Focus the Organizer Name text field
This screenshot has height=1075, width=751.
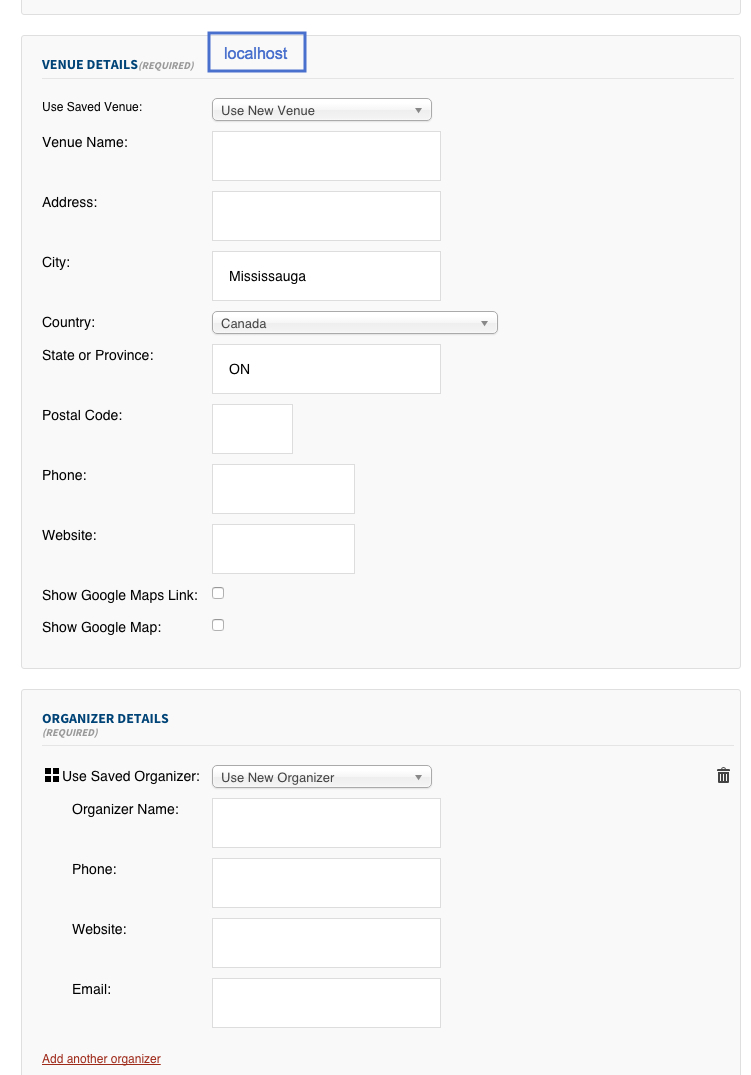click(x=326, y=823)
